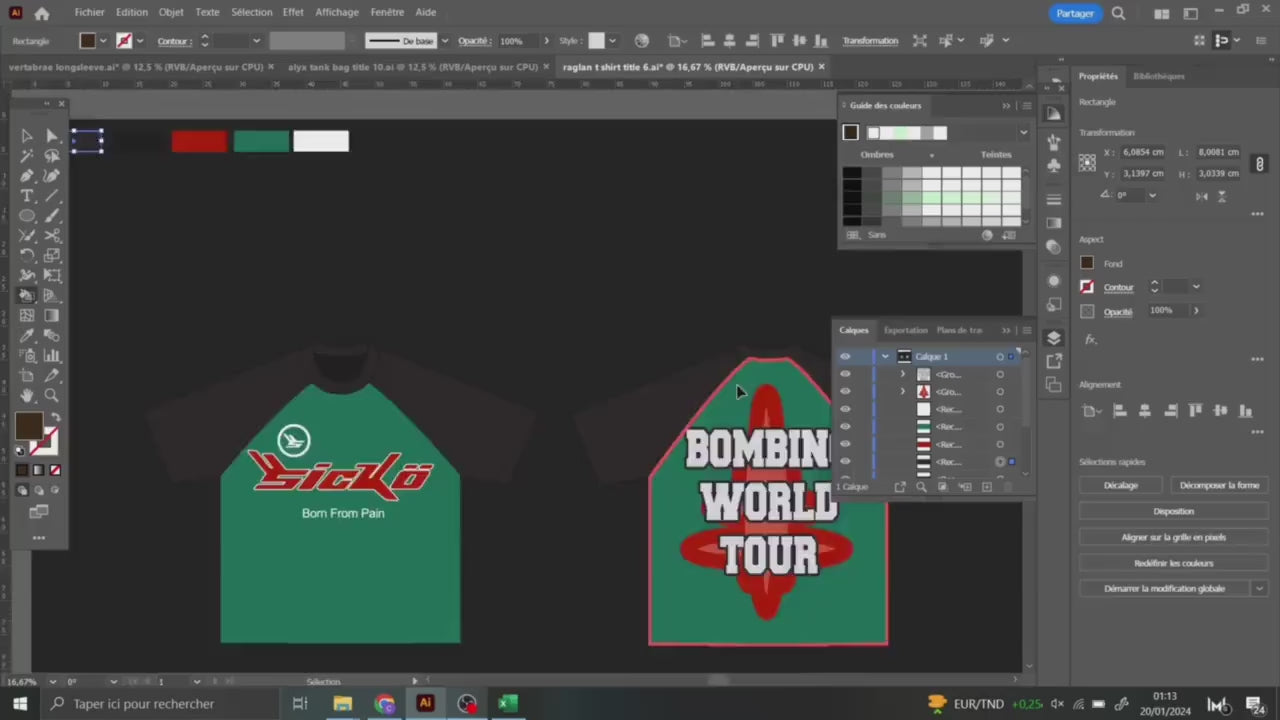Viewport: 1280px width, 720px height.
Task: Open the Objet menu
Action: coord(171,12)
